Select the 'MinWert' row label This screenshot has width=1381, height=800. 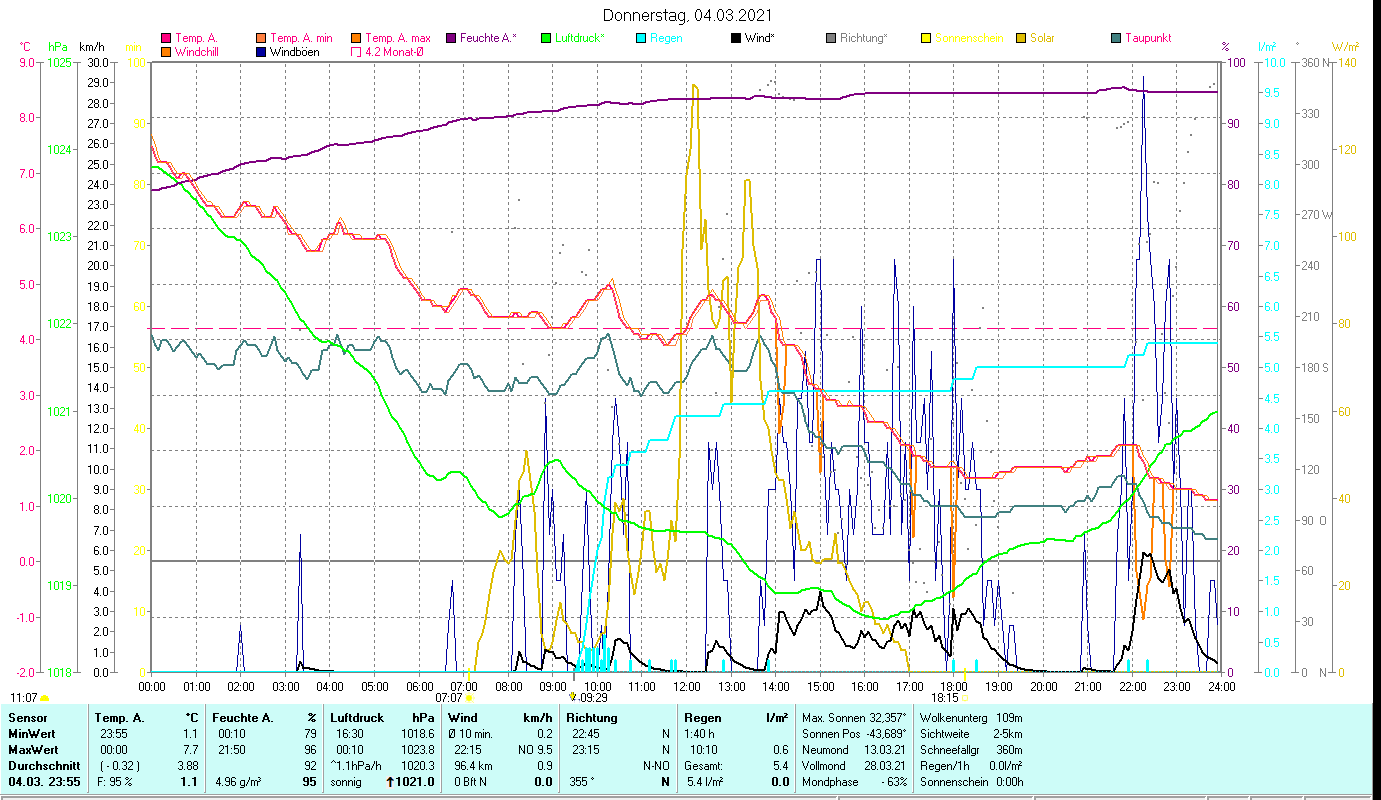(x=32, y=734)
